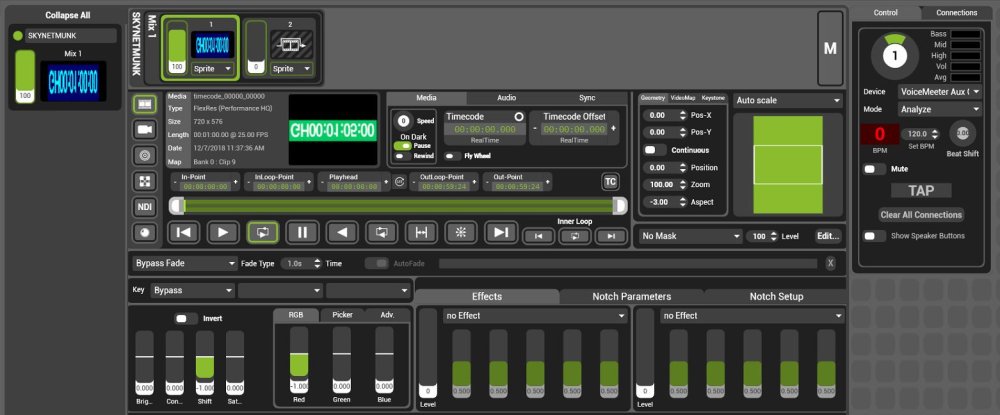The image size is (1000, 415).
Task: Click the random play mode asterisk button
Action: 461,233
